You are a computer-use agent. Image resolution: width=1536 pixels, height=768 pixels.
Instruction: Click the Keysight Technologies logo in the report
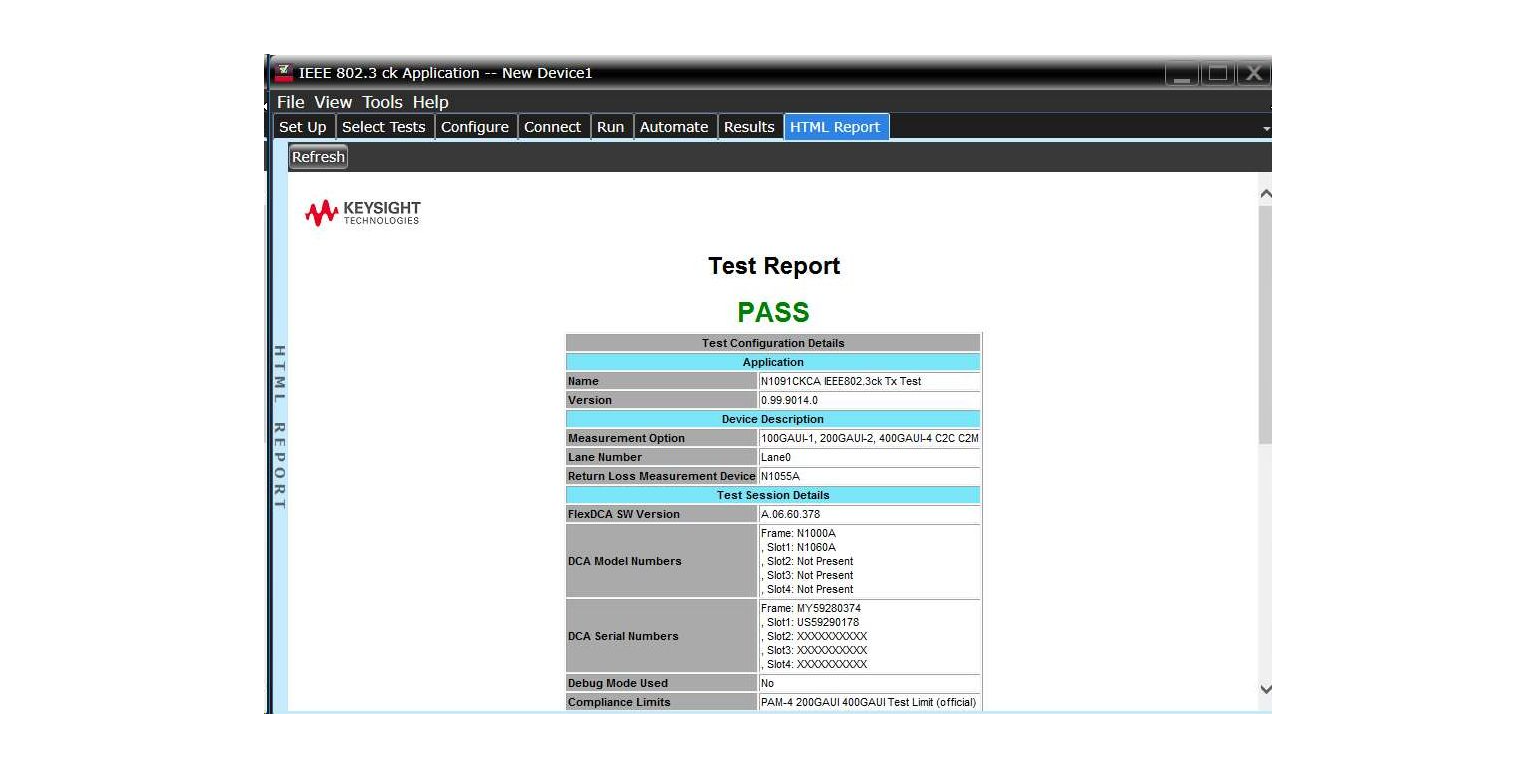[x=360, y=212]
